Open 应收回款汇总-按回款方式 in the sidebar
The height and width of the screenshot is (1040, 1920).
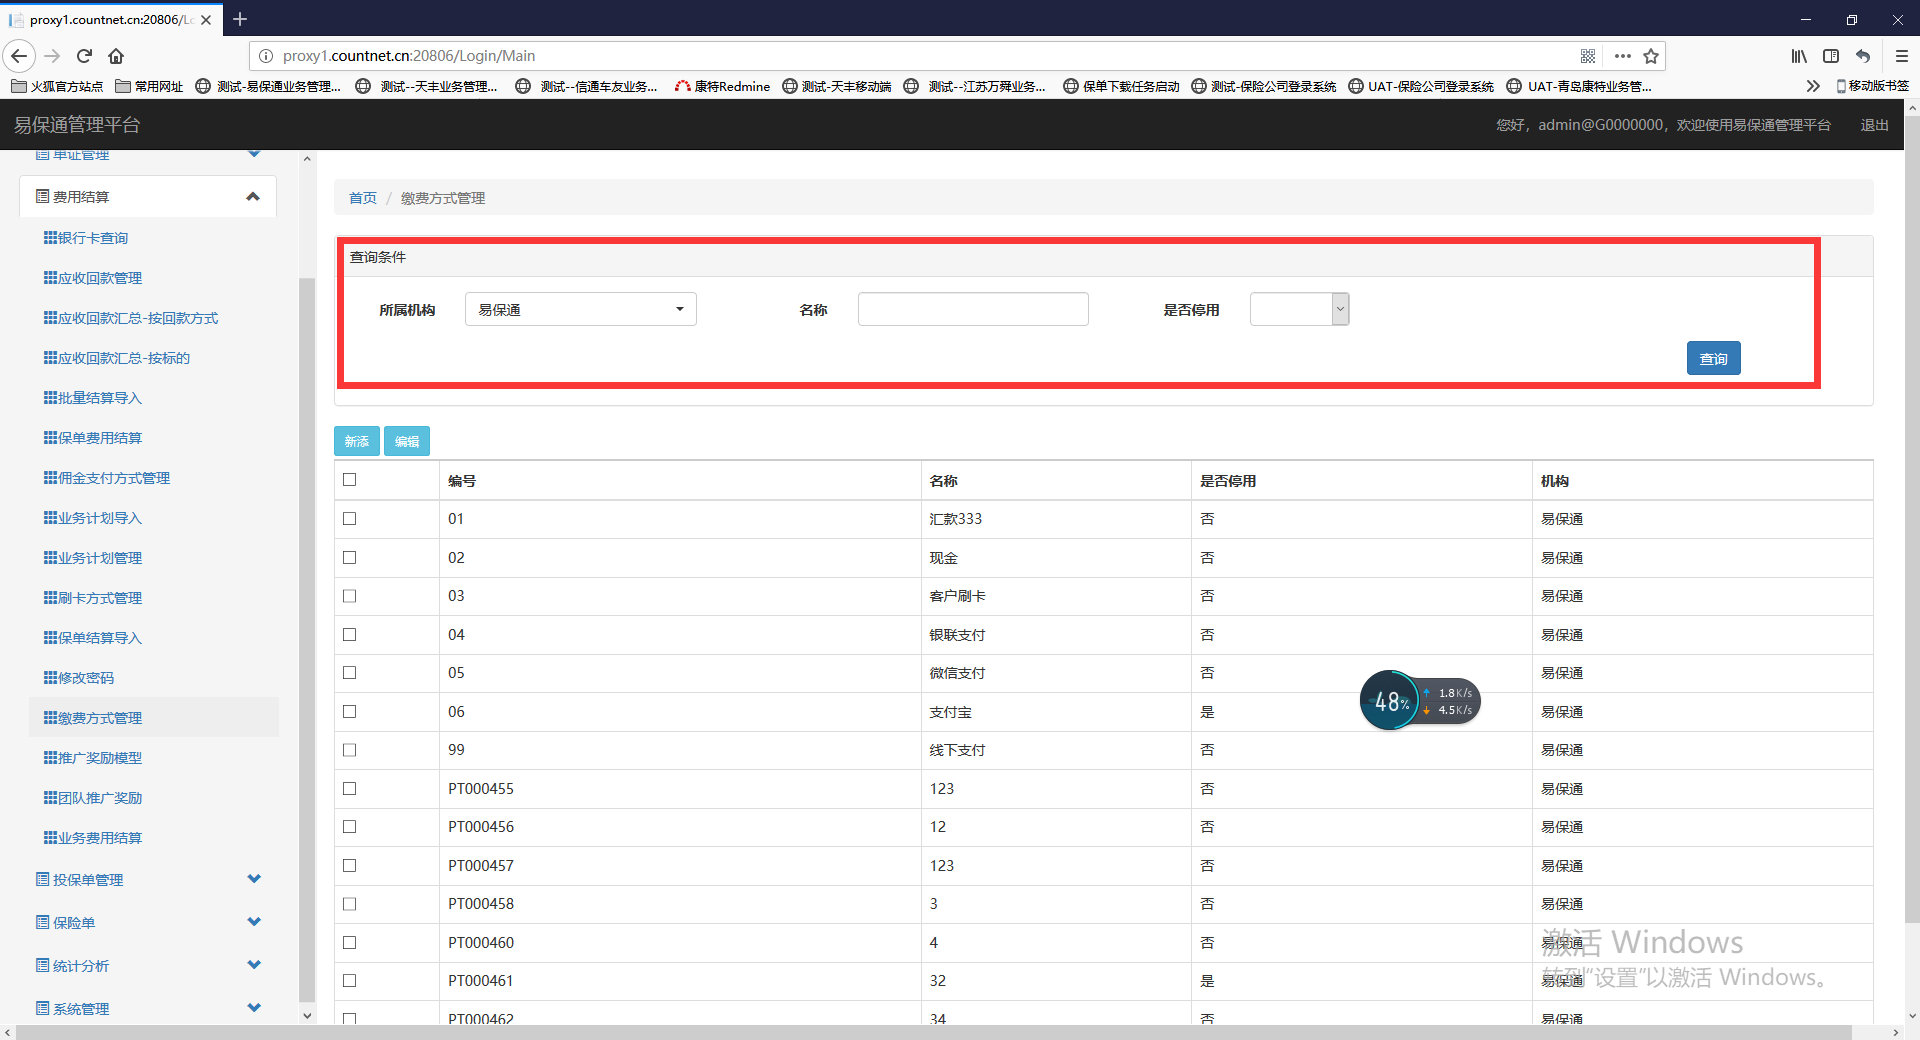[131, 318]
